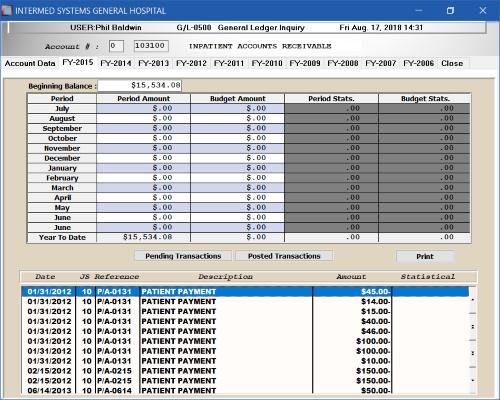Click the April period label
The height and width of the screenshot is (400, 500).
coord(62,198)
